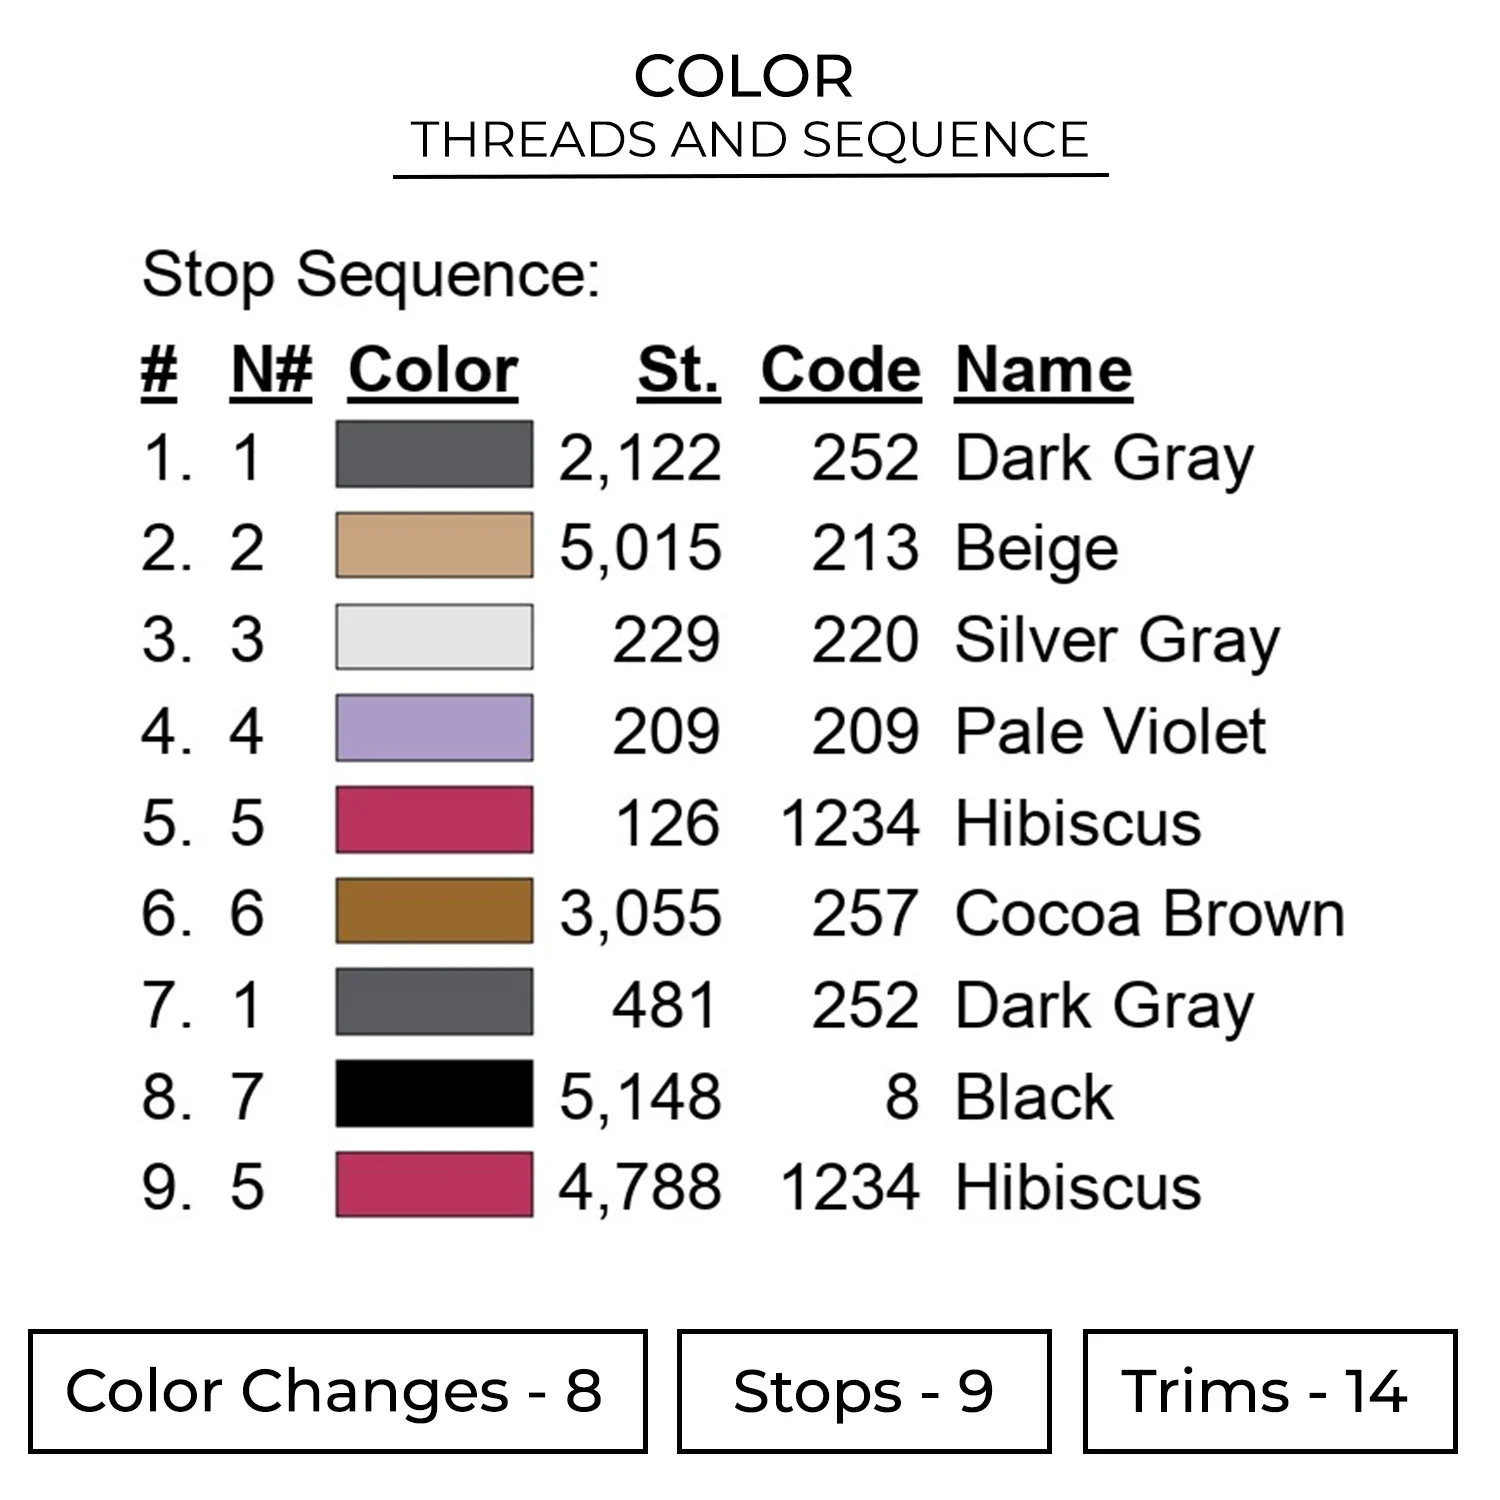Select the St. column header
Image resolution: width=1500 pixels, height=1500 pixels.
(x=678, y=371)
